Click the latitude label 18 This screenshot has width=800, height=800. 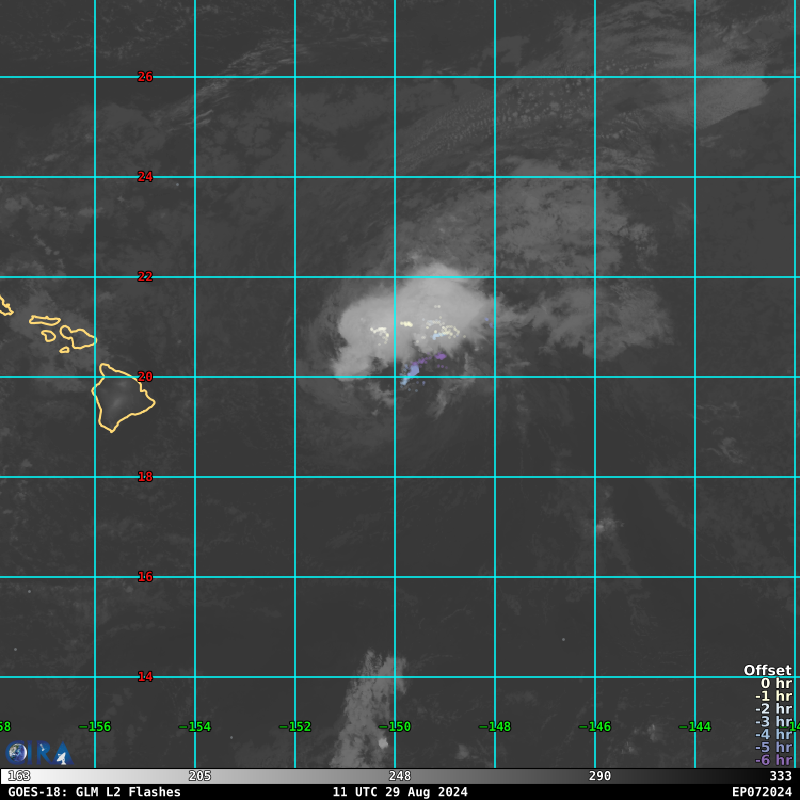145,477
